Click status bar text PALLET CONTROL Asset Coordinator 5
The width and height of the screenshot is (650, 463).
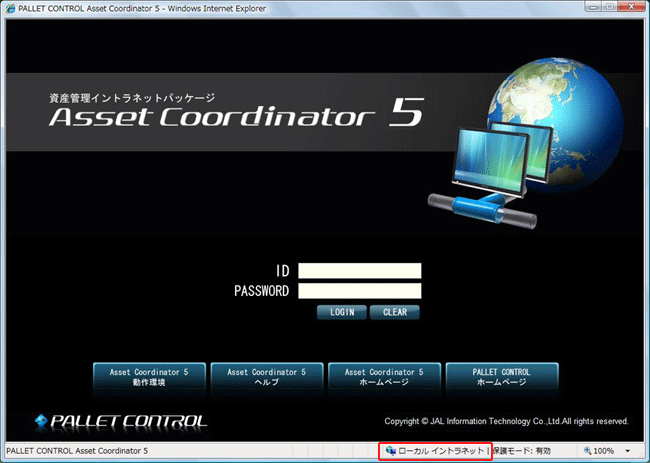click(77, 451)
